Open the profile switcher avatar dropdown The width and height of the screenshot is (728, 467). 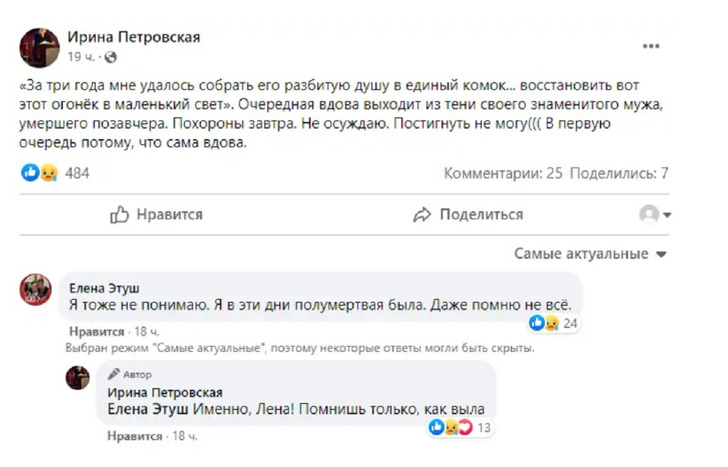point(655,214)
